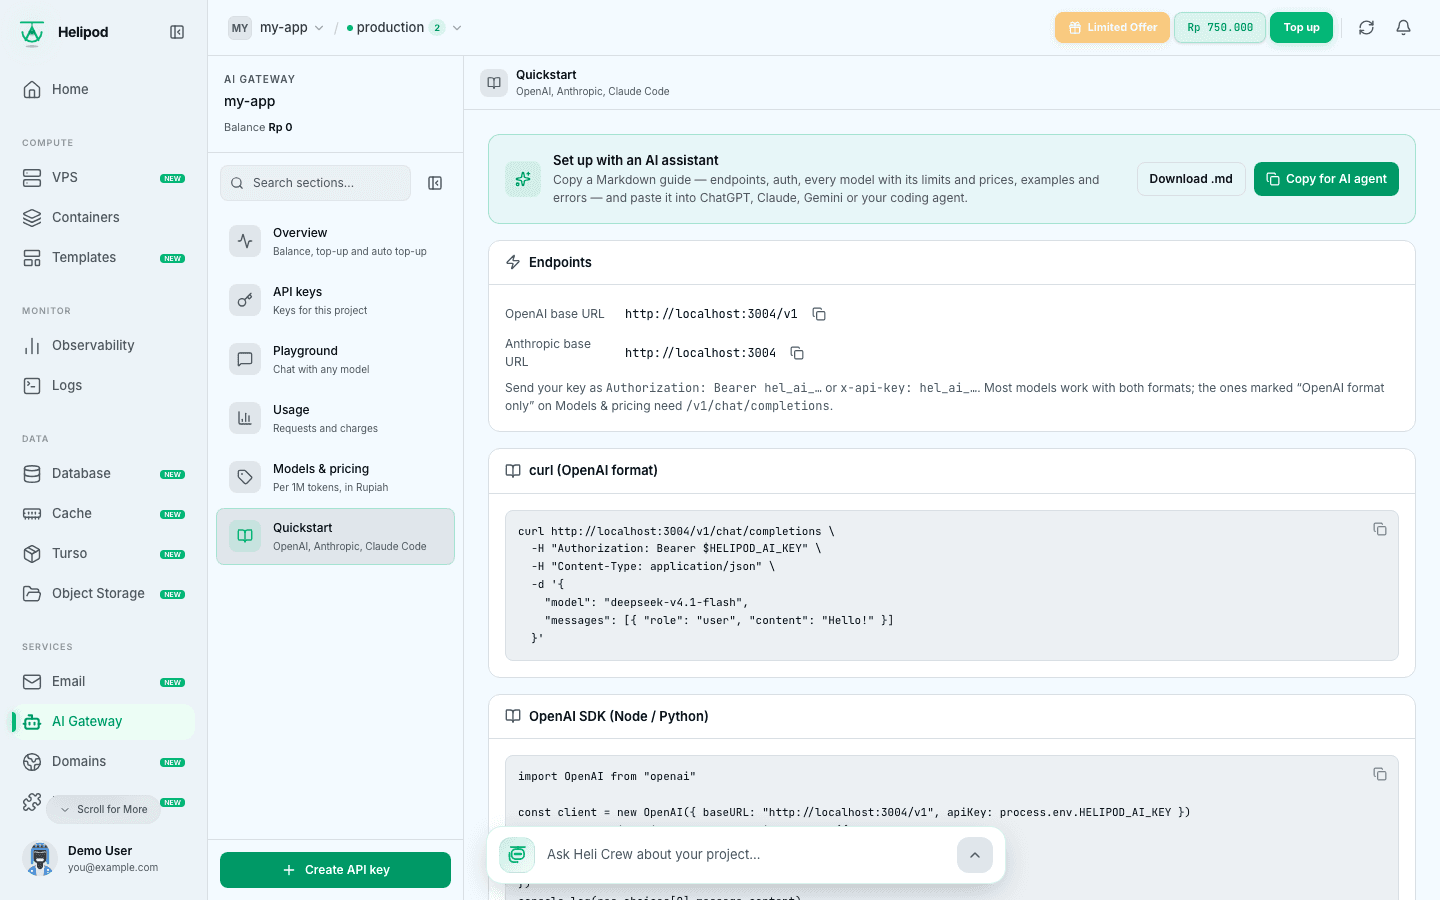Open VPS compute section

[x=103, y=177]
